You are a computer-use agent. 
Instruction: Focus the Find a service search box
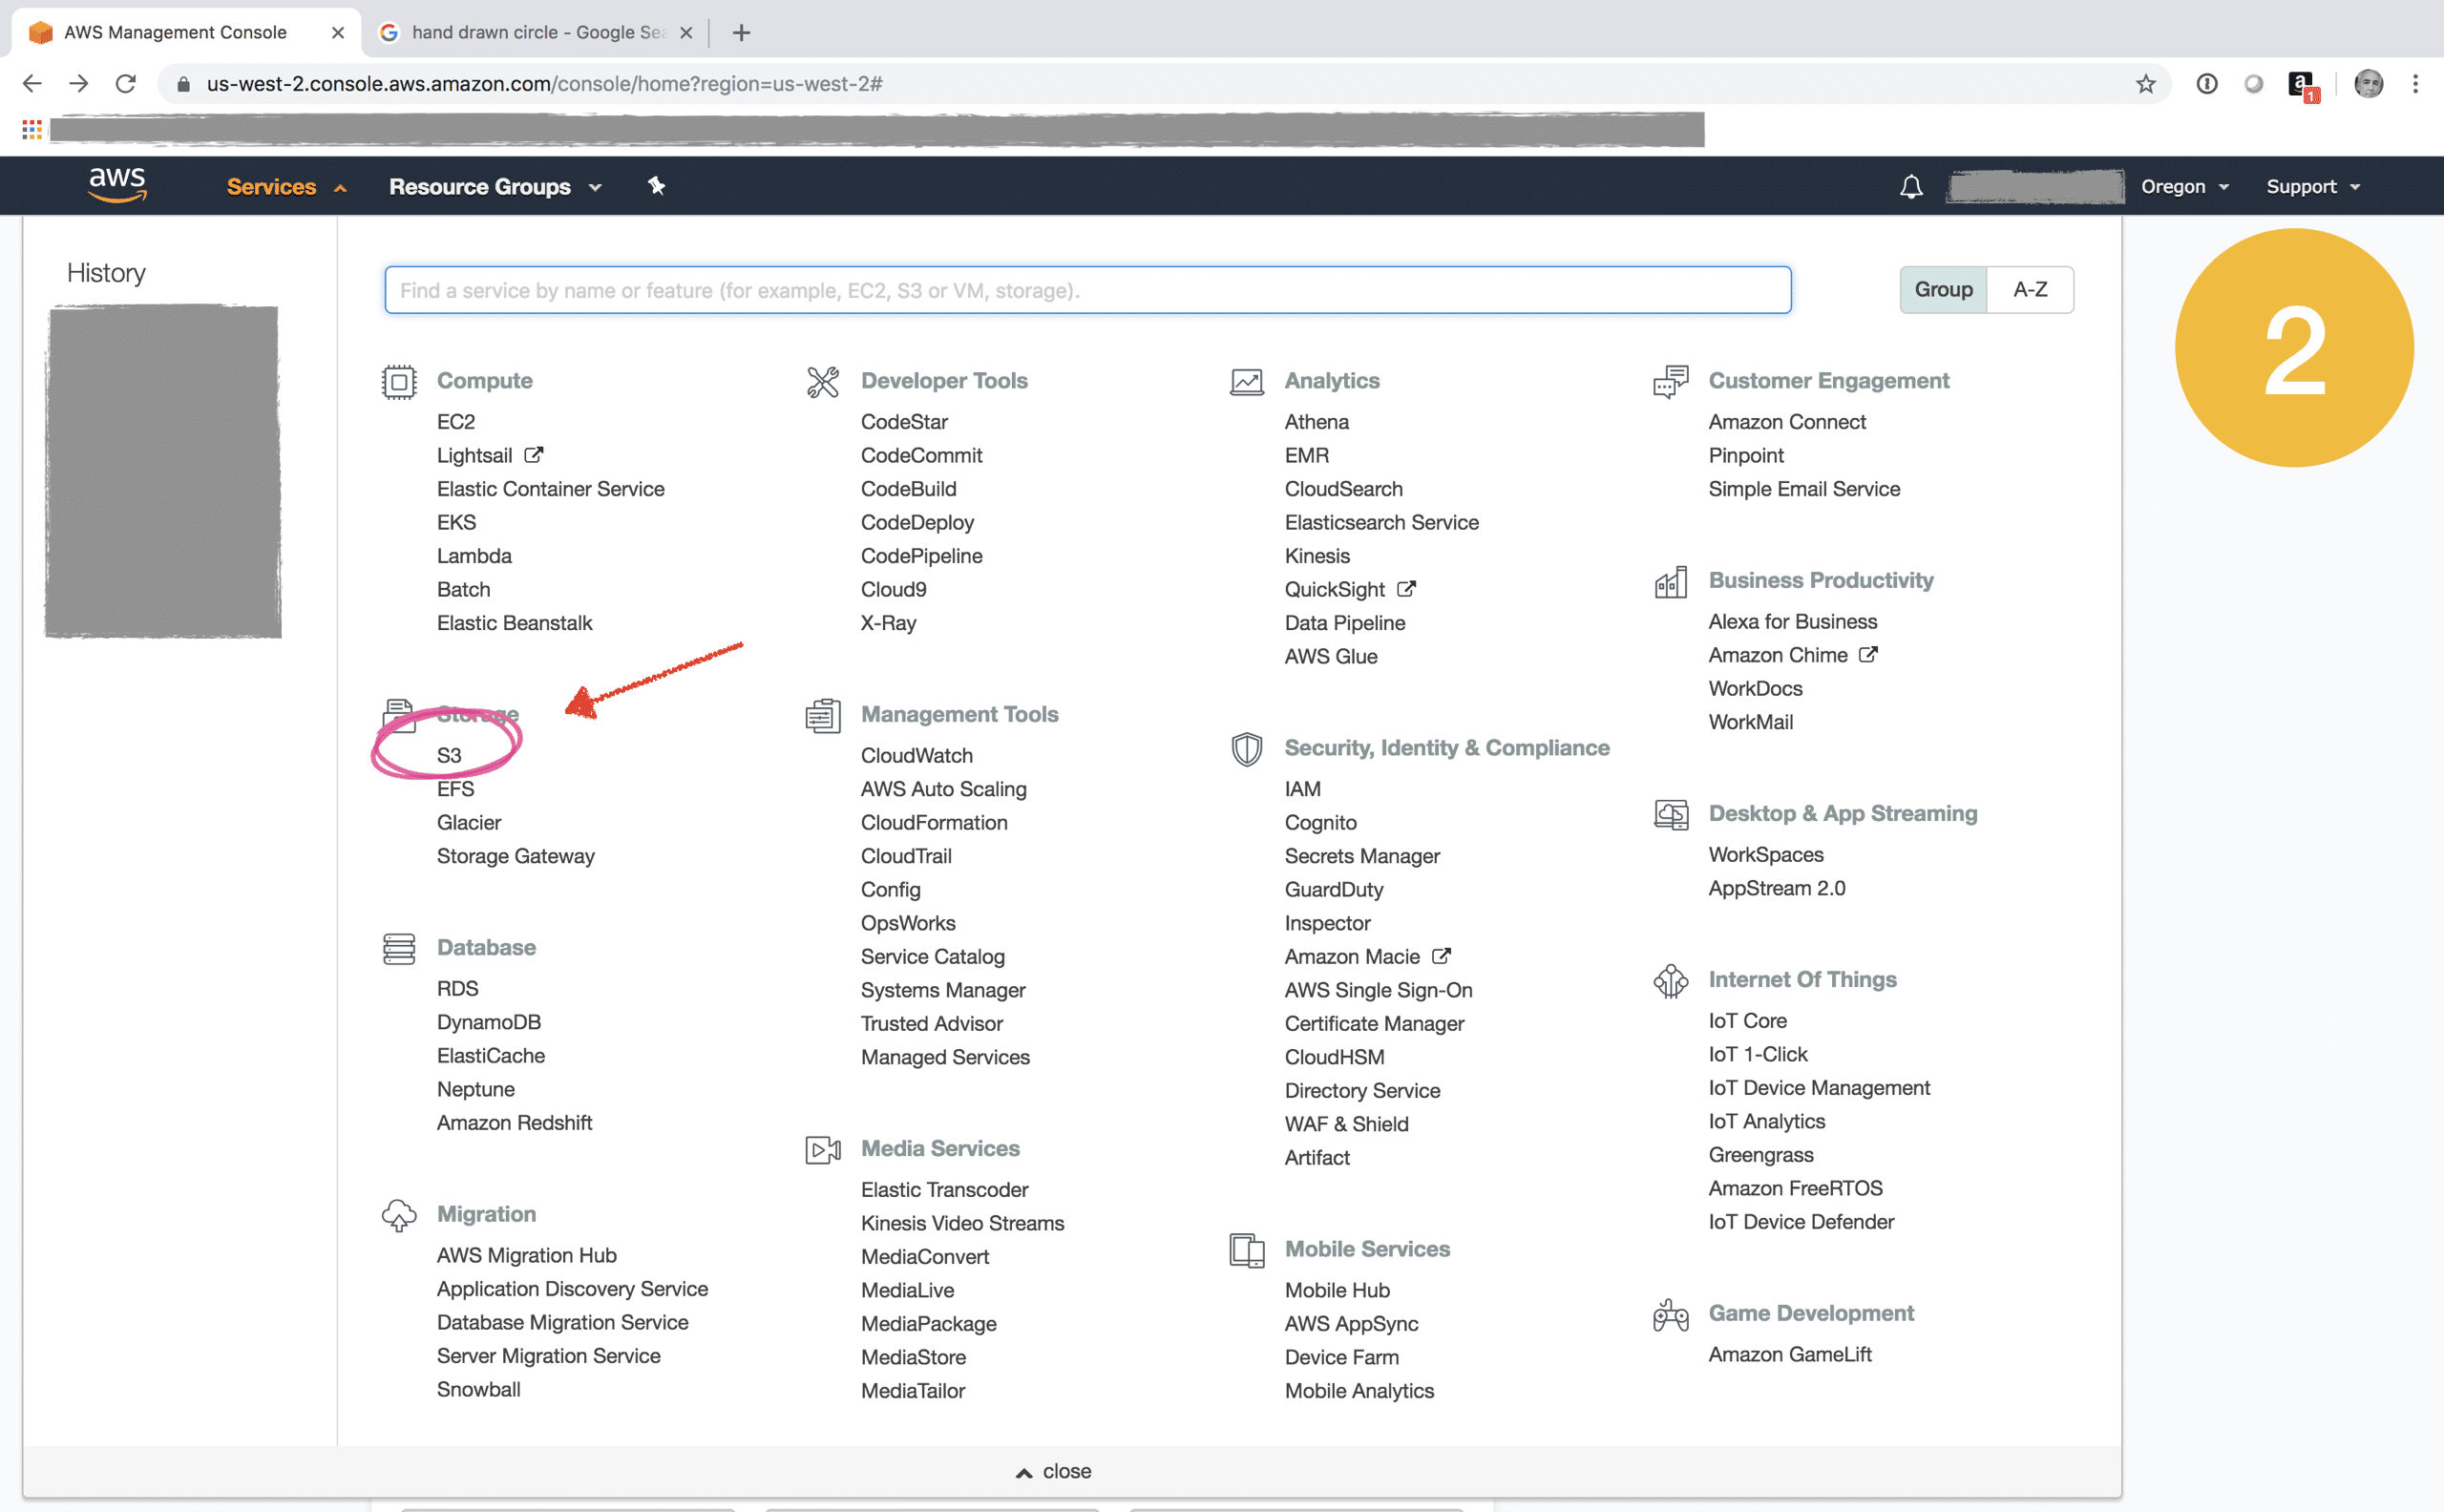(1087, 290)
